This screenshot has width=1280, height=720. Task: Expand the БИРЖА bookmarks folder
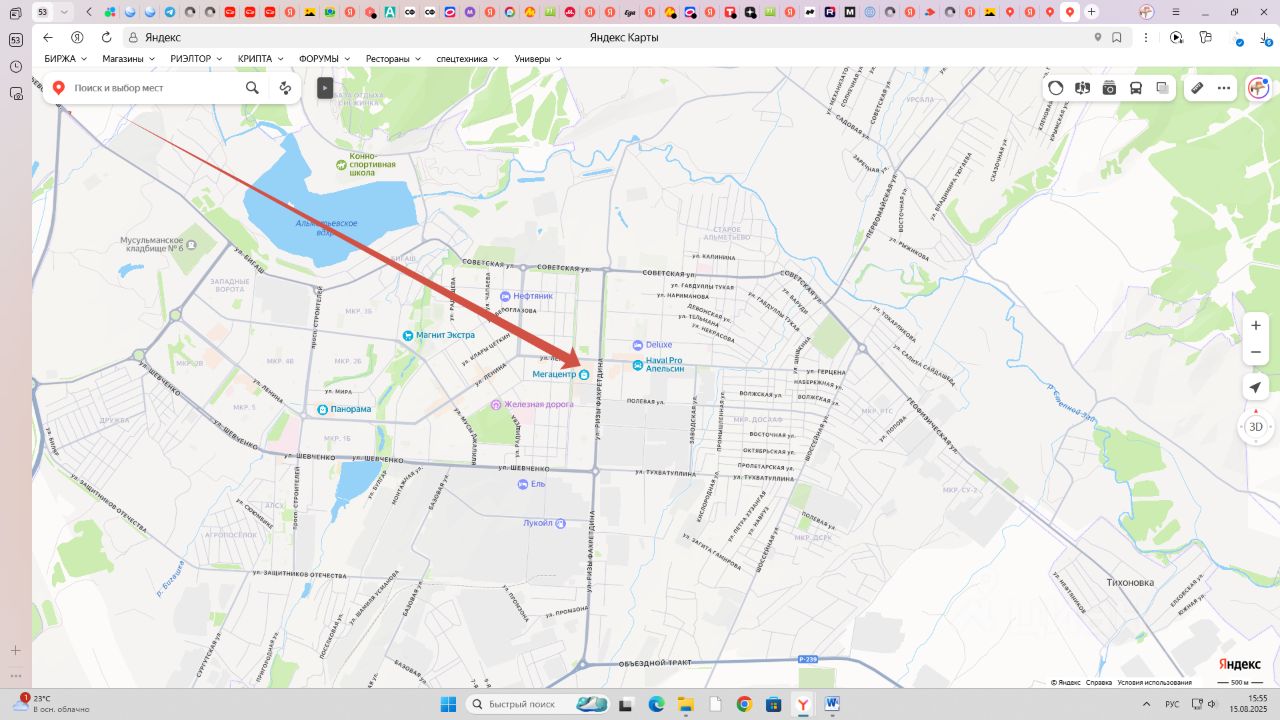click(66, 59)
